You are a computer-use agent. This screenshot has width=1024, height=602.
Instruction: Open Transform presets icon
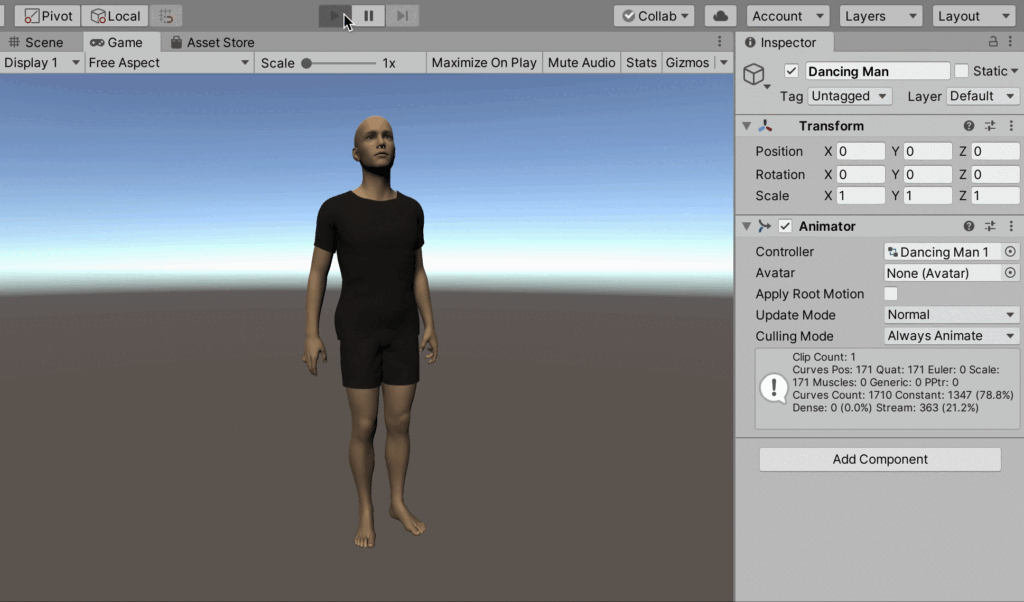click(990, 125)
